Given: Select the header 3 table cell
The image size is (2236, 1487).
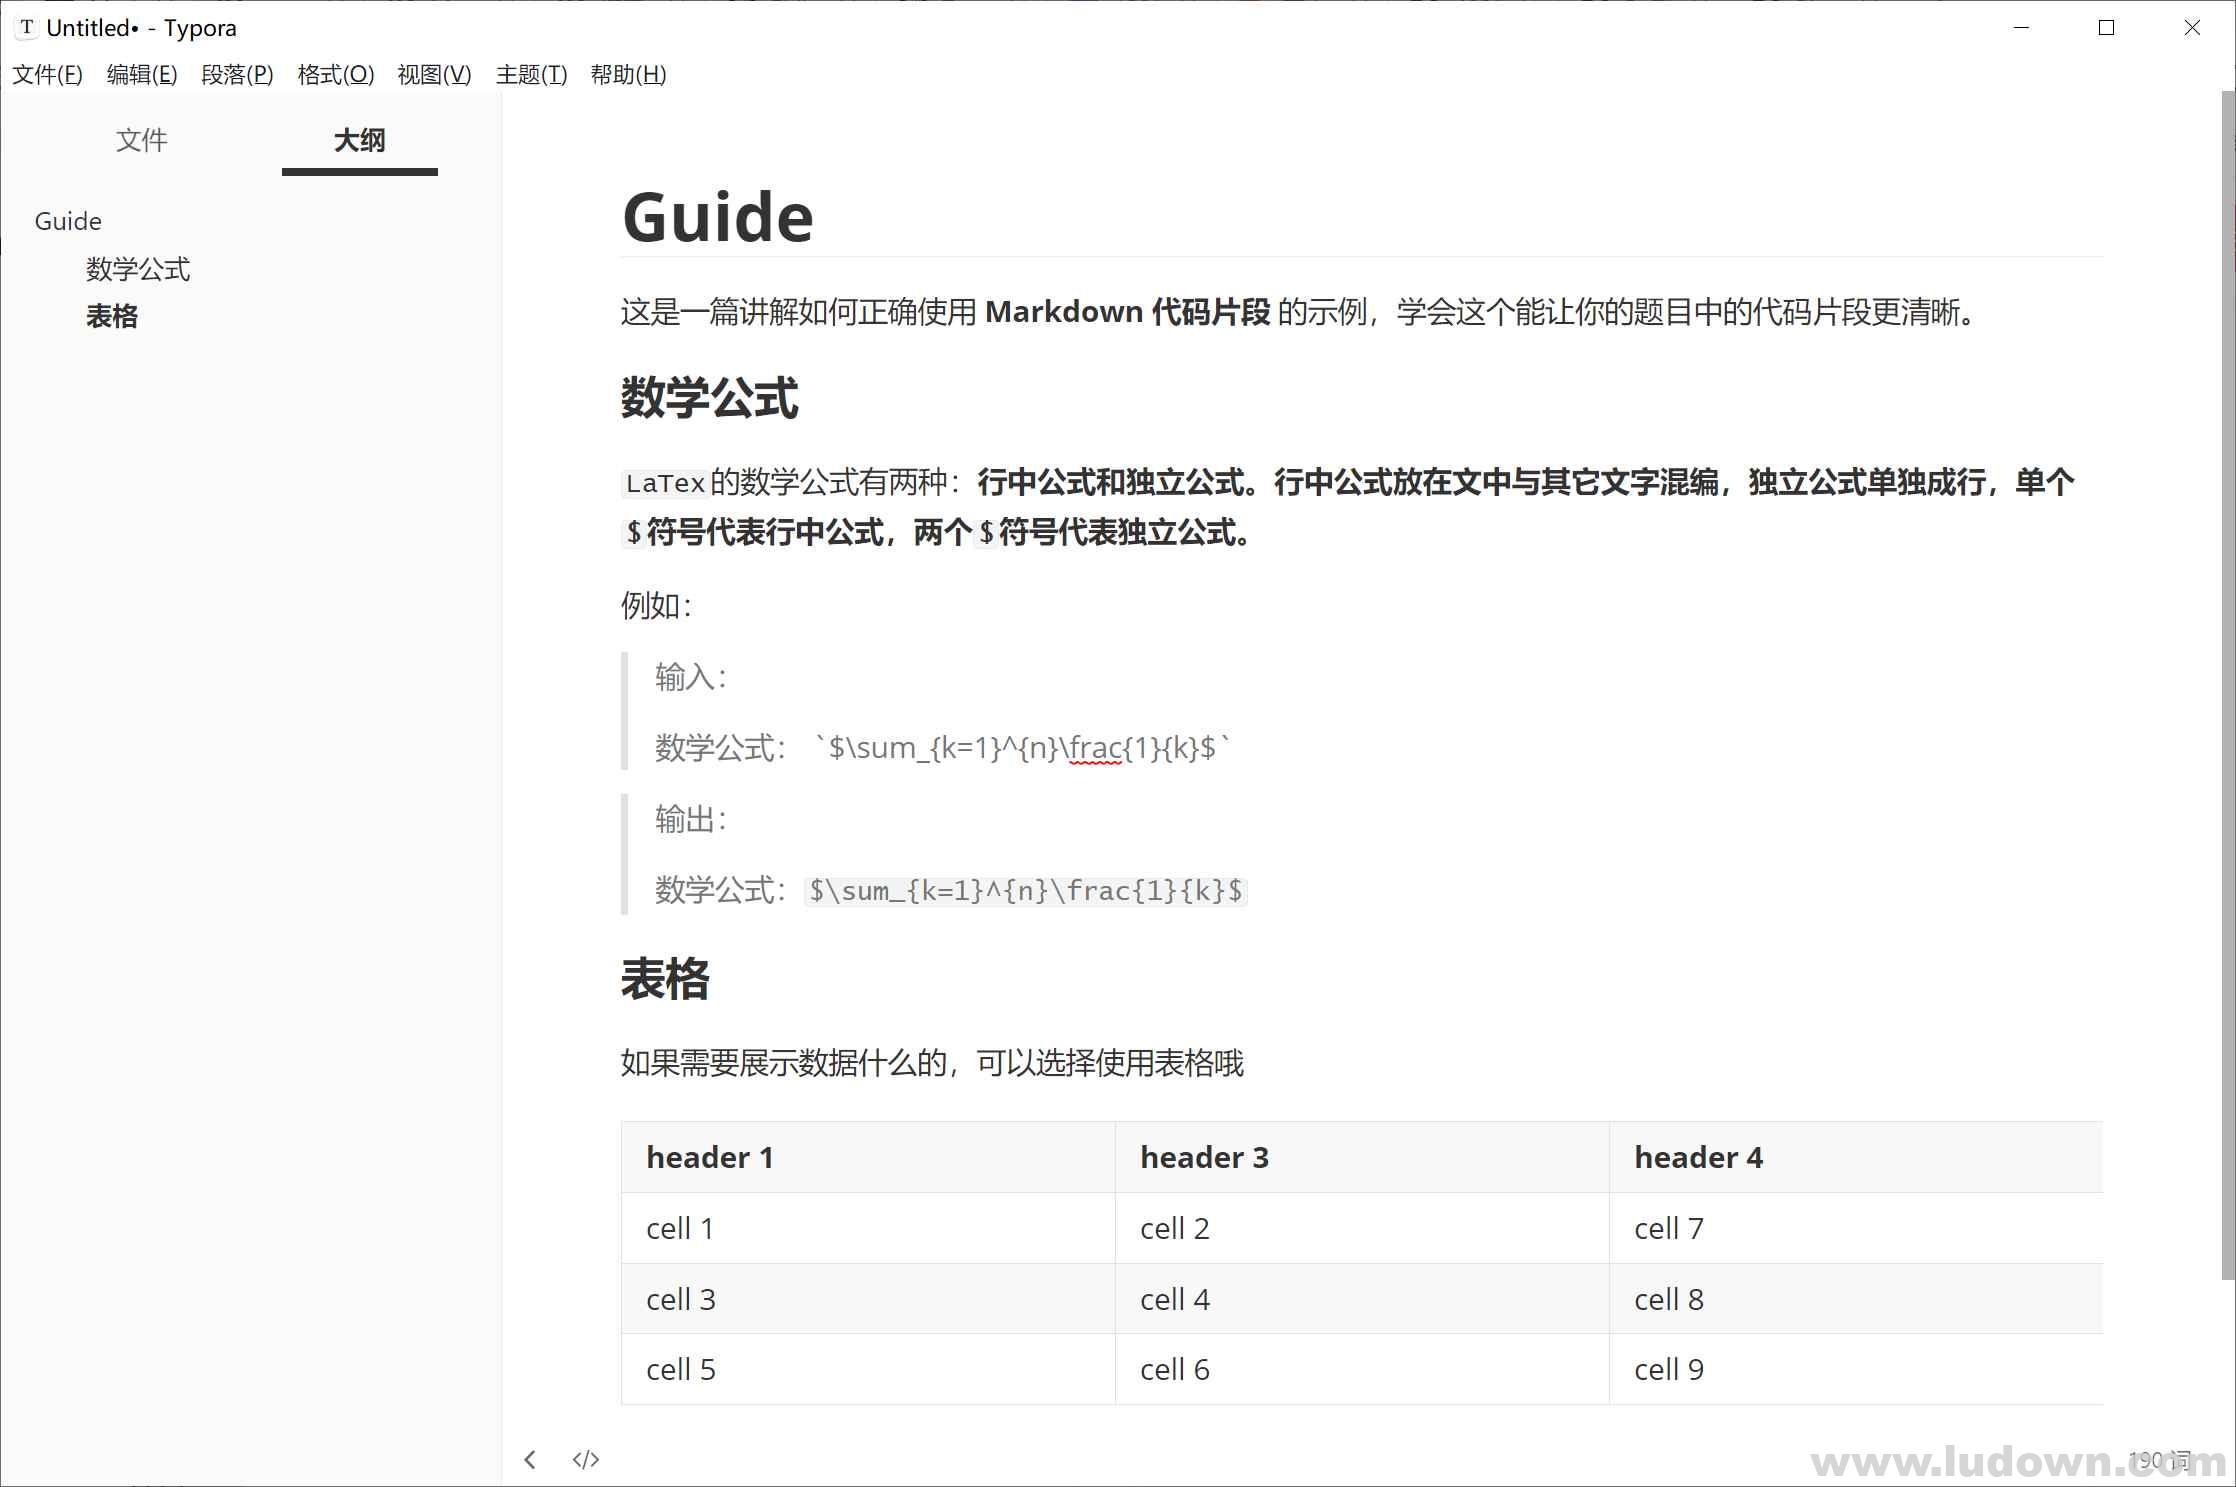Looking at the screenshot, I should [x=1362, y=1157].
